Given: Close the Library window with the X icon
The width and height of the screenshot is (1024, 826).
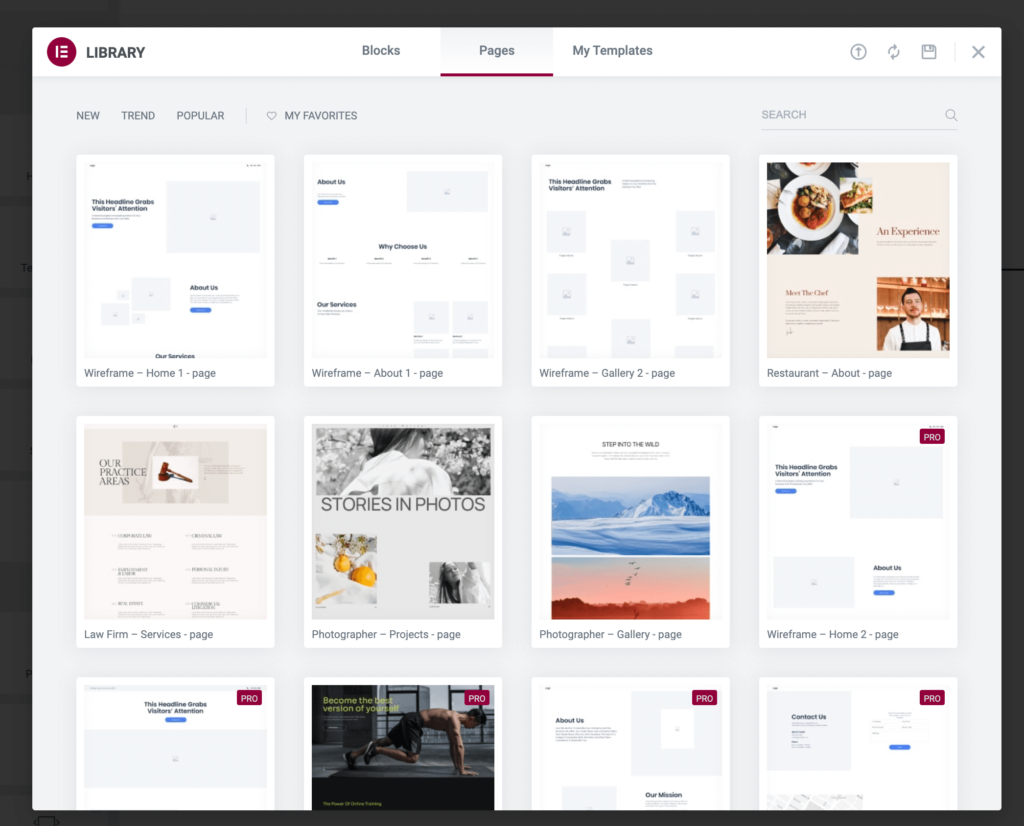Looking at the screenshot, I should (978, 51).
